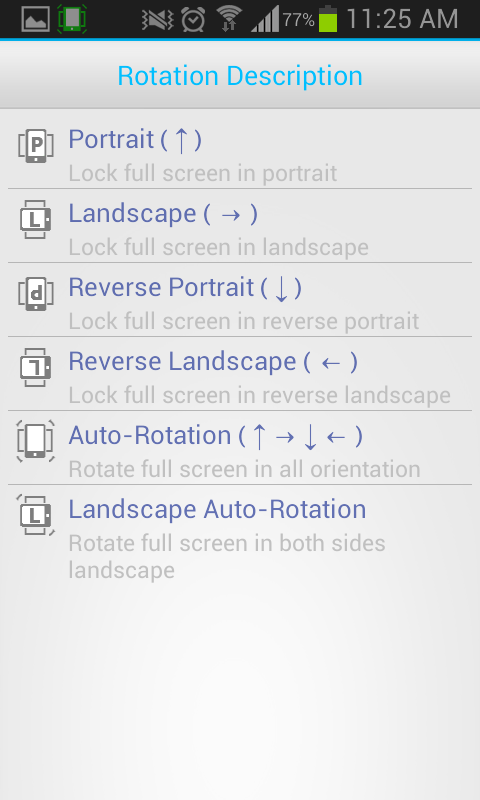Tap the Portrait 'P' phone icon

click(x=36, y=146)
